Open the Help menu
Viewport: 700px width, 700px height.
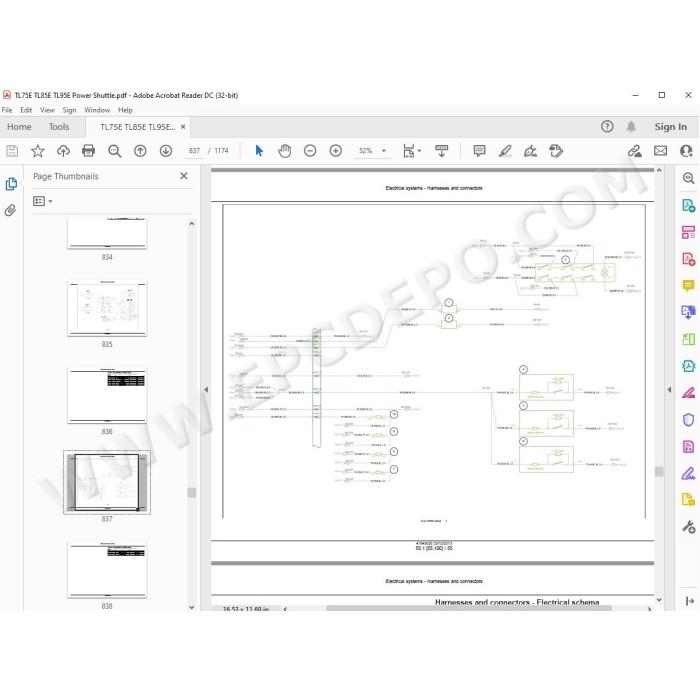(125, 110)
